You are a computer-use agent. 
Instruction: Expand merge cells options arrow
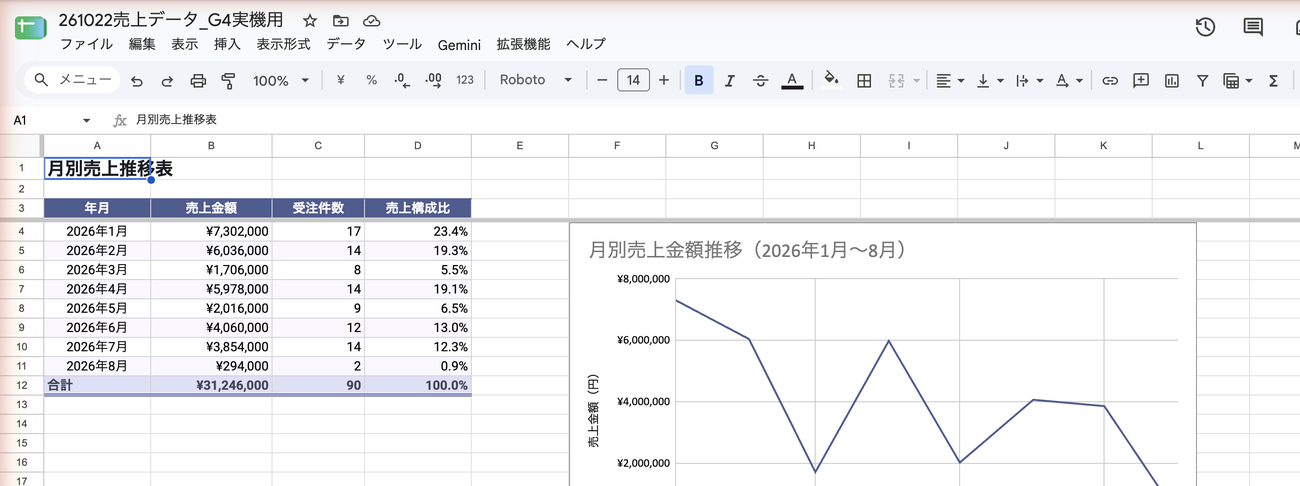pos(916,80)
